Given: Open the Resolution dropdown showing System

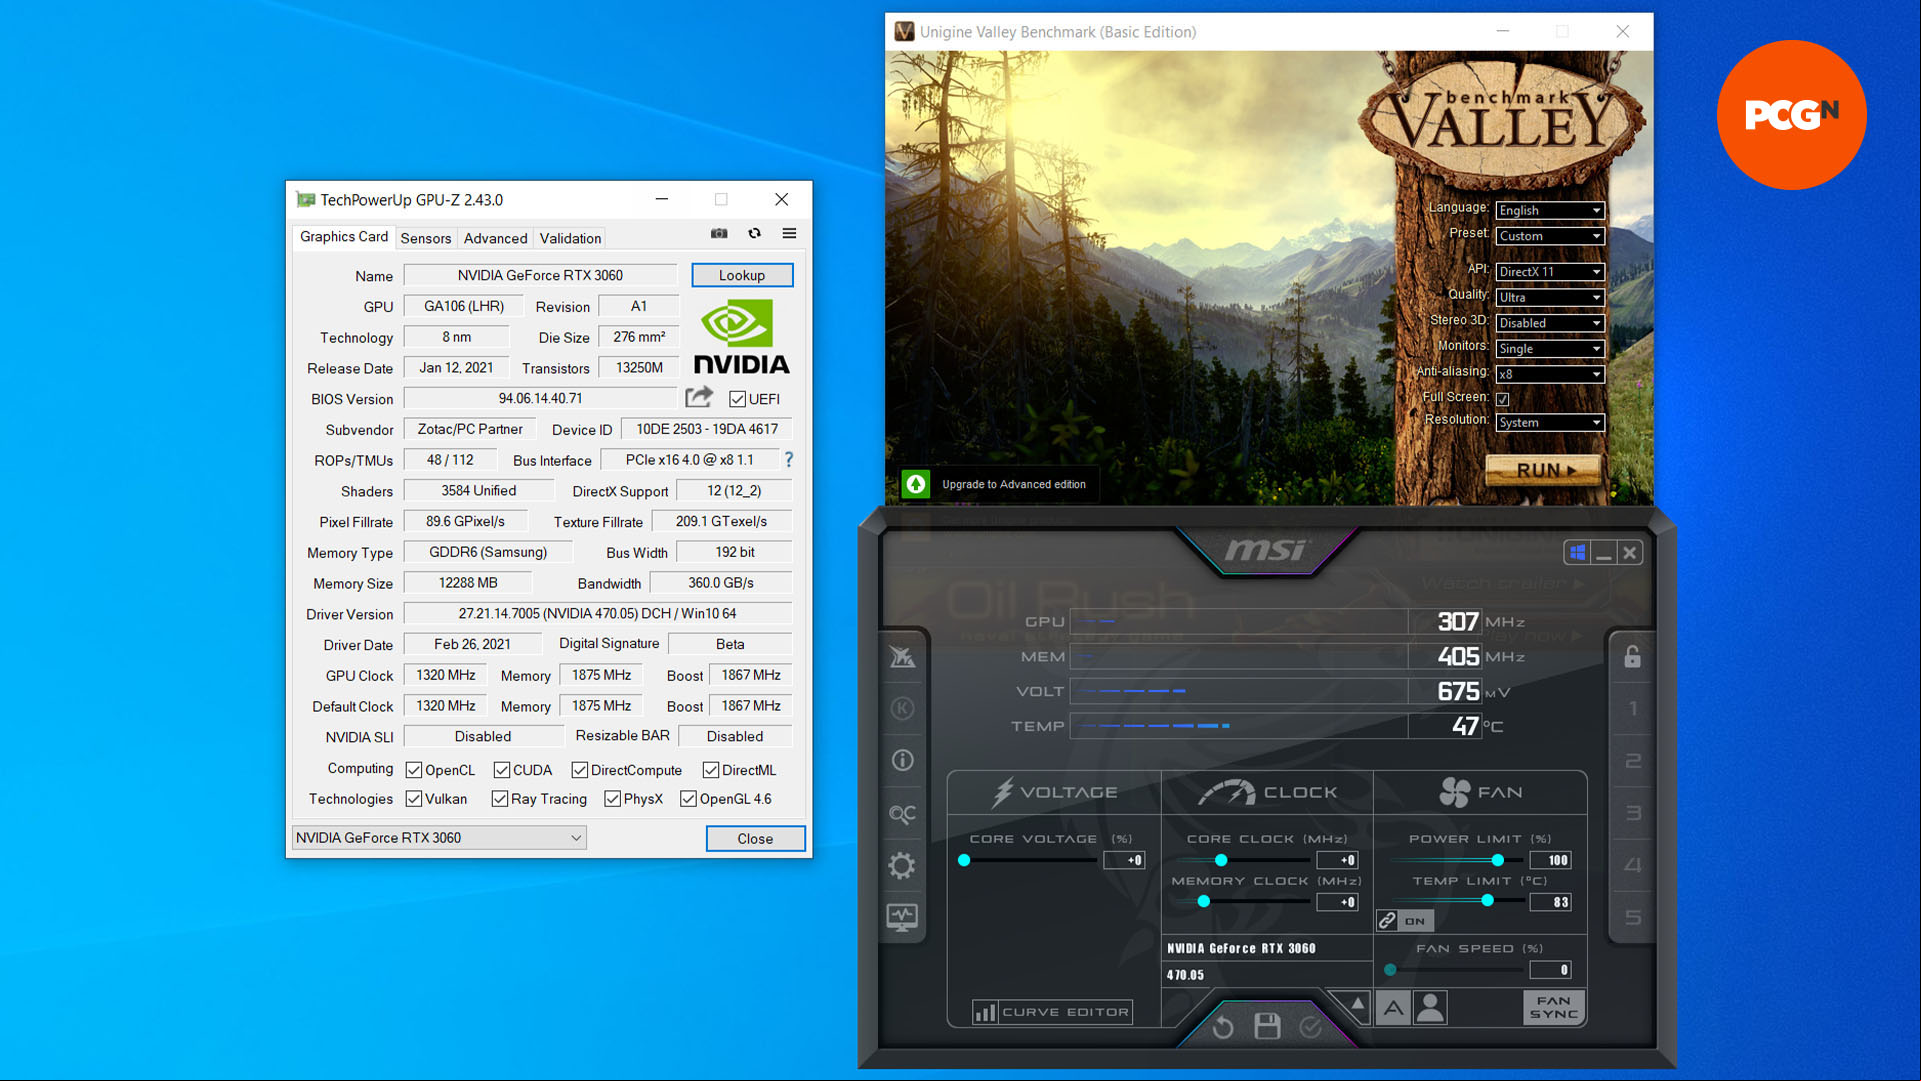Looking at the screenshot, I should (x=1550, y=423).
